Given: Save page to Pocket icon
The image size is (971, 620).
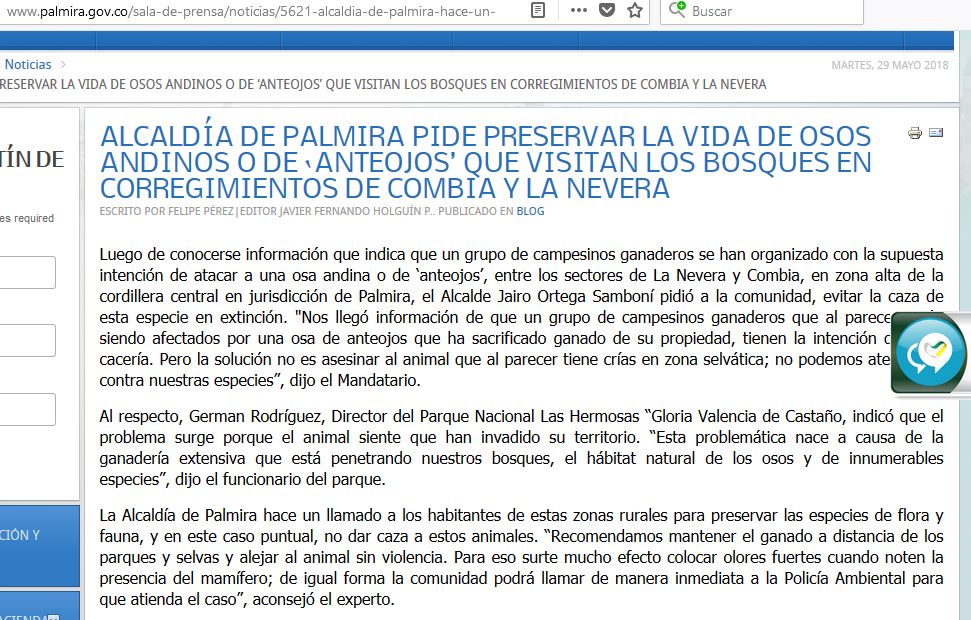Looking at the screenshot, I should tap(607, 10).
